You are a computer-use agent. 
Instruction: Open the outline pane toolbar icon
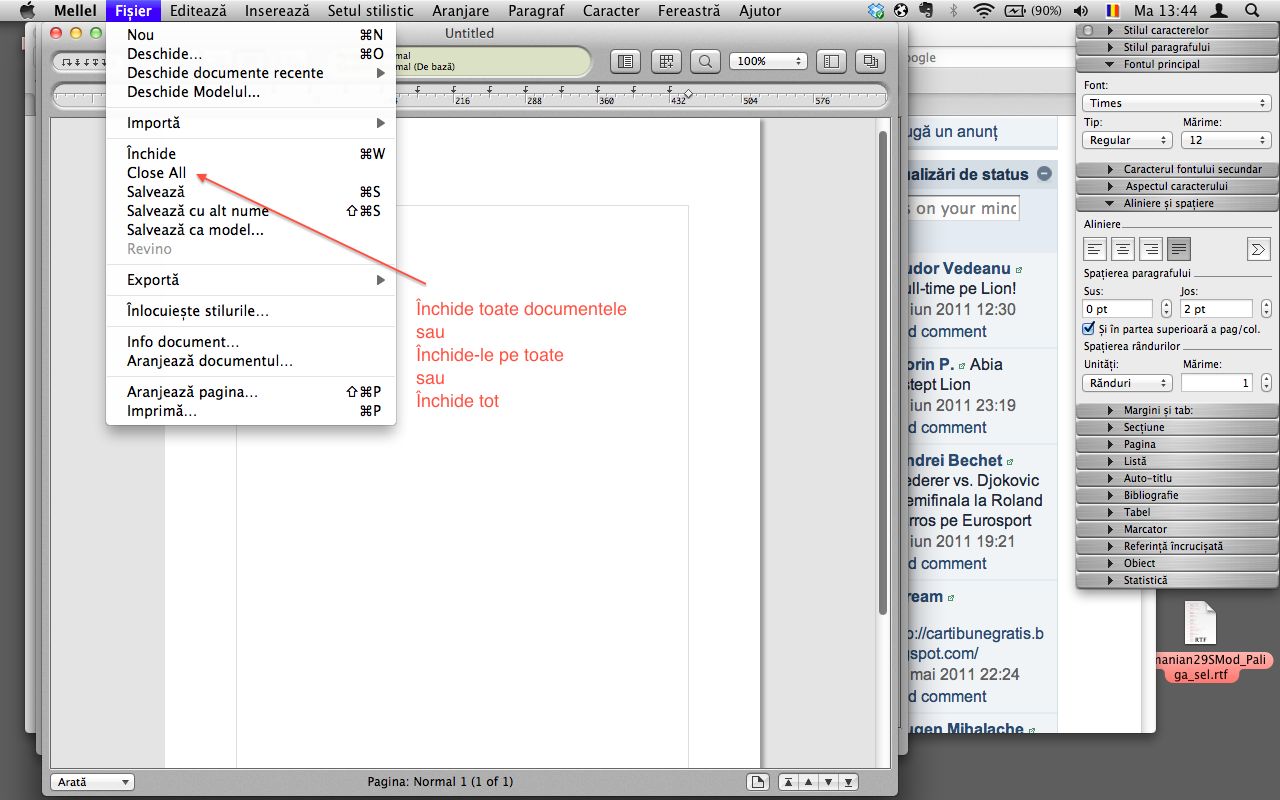click(x=626, y=61)
